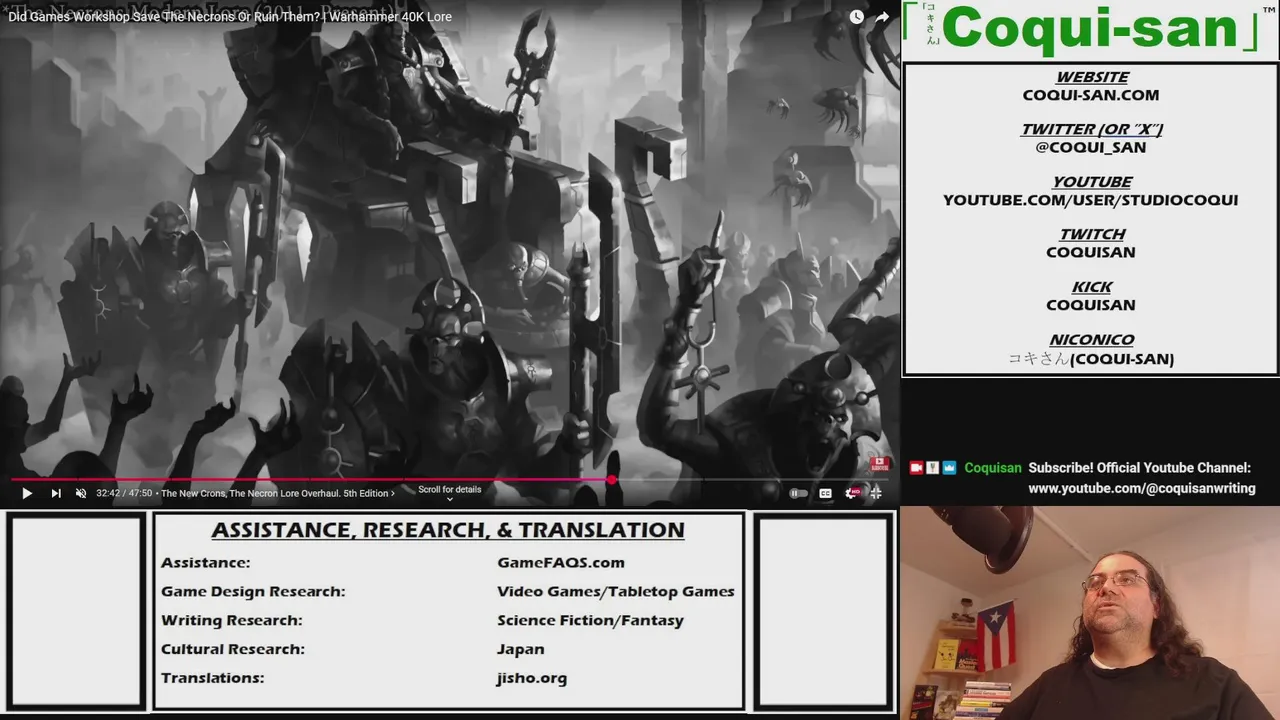Image resolution: width=1280 pixels, height=720 pixels.
Task: Click the 32:42 / 47:50 time display
Action: click(124, 493)
